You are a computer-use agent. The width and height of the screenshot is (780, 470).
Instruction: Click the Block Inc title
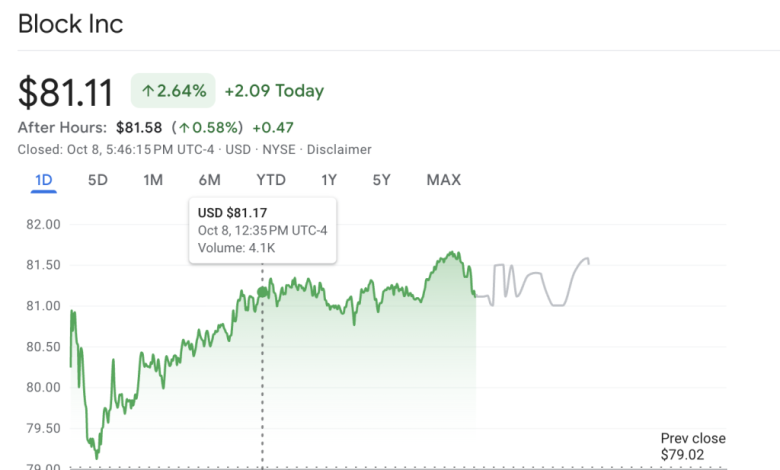71,24
